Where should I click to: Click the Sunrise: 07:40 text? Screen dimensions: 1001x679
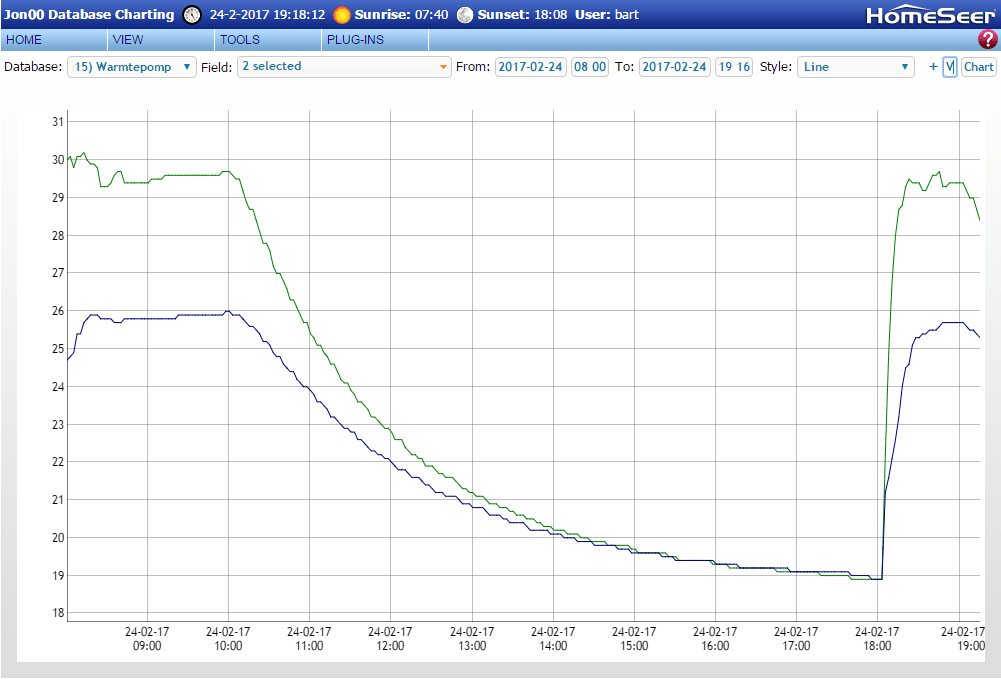tap(402, 15)
